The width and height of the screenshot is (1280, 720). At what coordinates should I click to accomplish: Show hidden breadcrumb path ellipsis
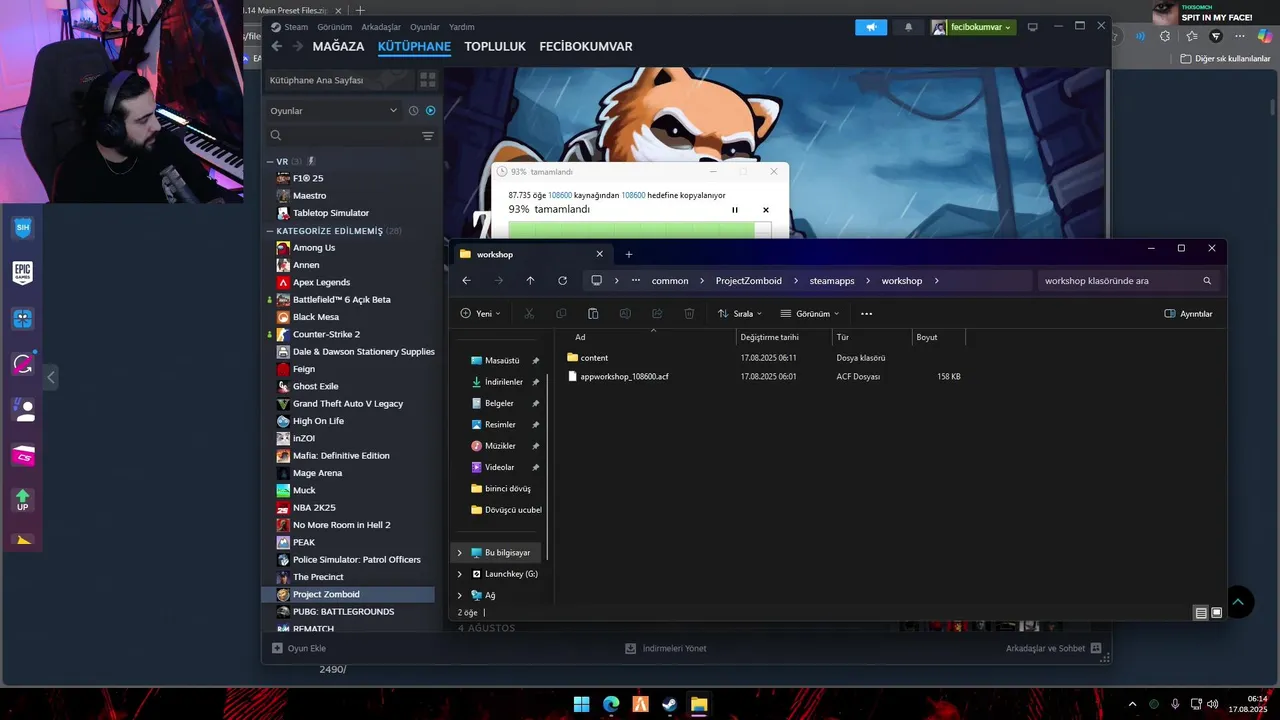pos(635,281)
